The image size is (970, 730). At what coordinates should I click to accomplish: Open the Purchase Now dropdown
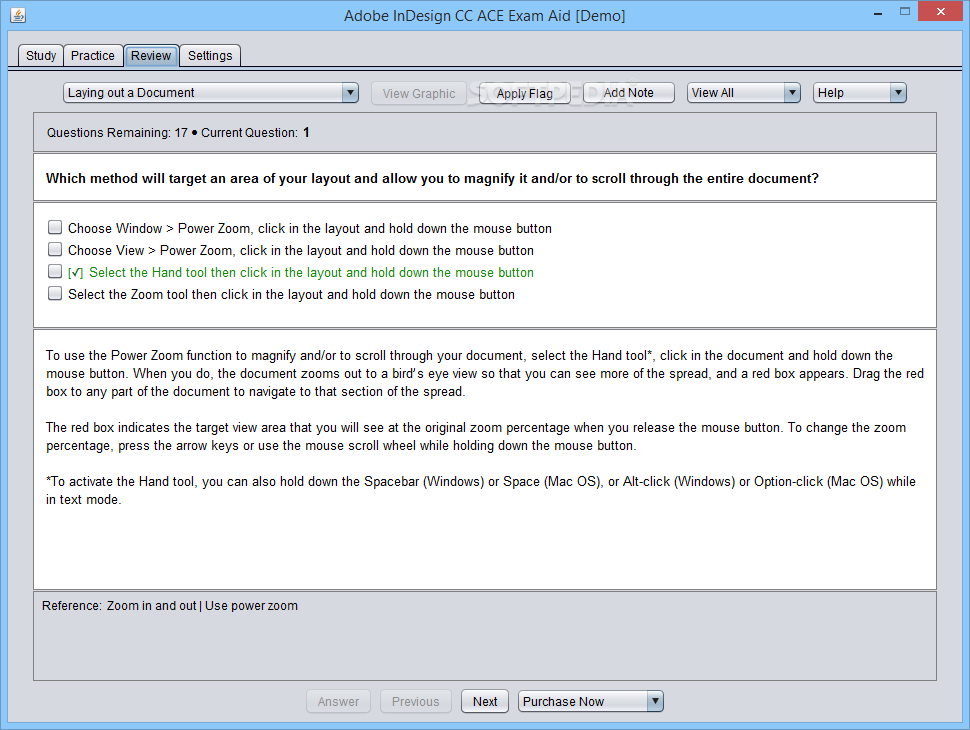(591, 702)
